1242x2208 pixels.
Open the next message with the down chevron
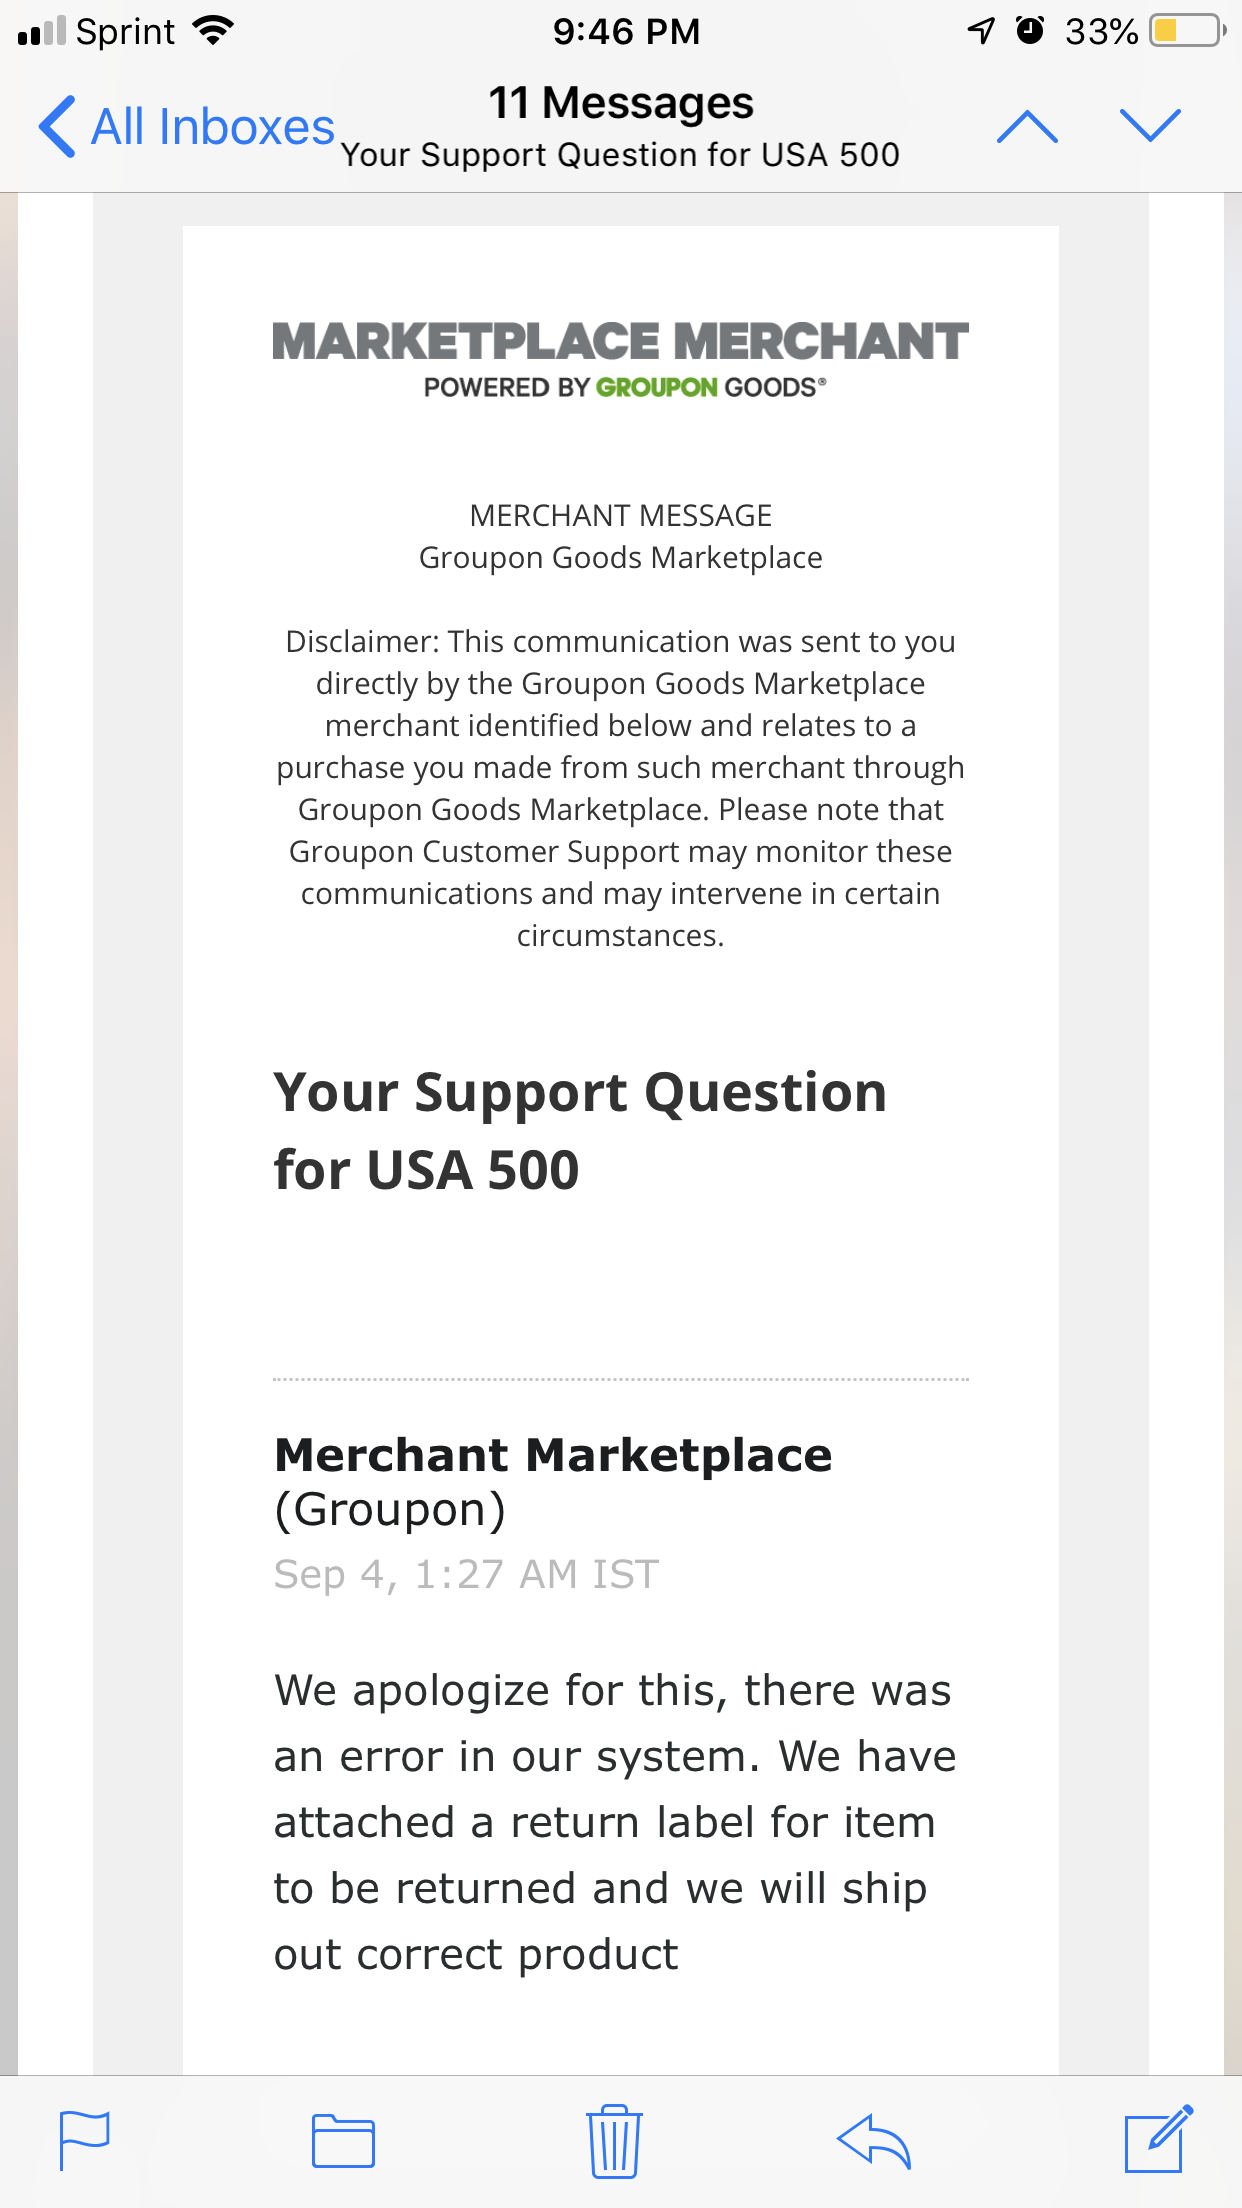click(1151, 125)
